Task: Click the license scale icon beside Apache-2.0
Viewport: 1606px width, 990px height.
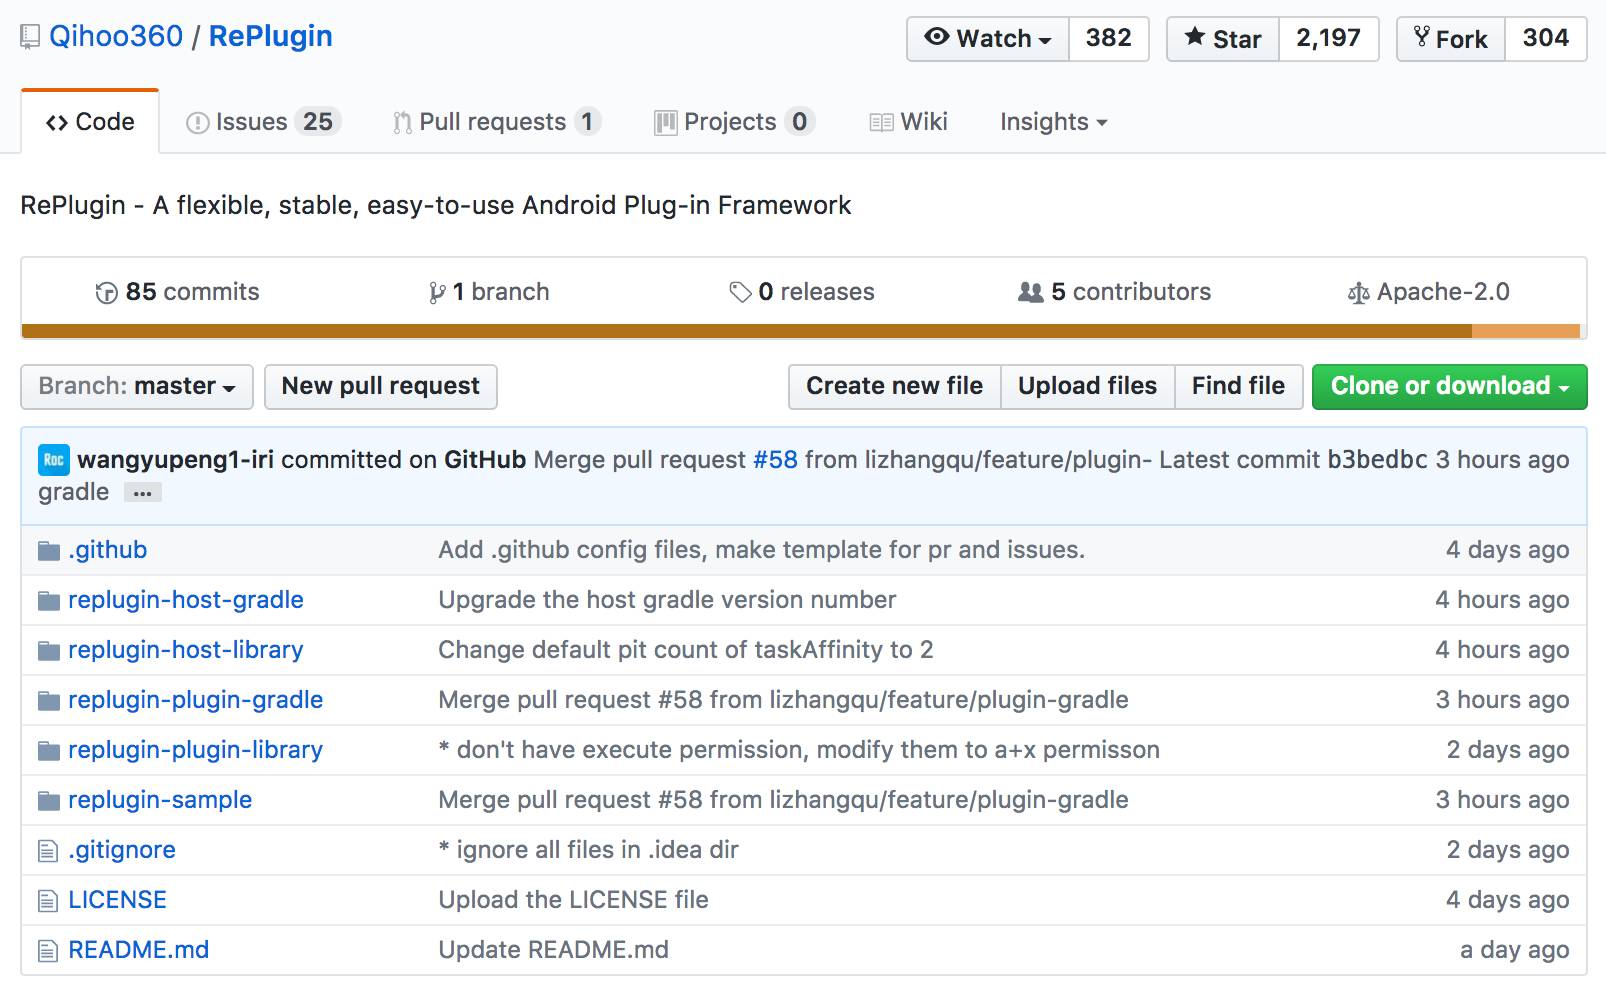Action: (x=1358, y=293)
